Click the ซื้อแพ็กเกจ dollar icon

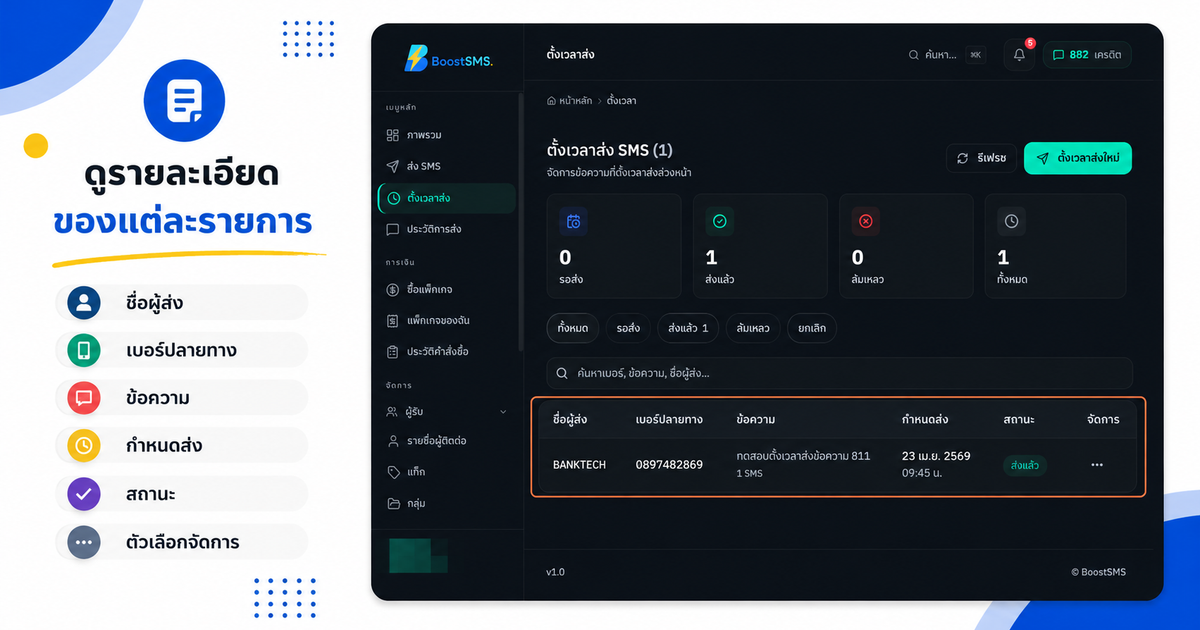(392, 290)
